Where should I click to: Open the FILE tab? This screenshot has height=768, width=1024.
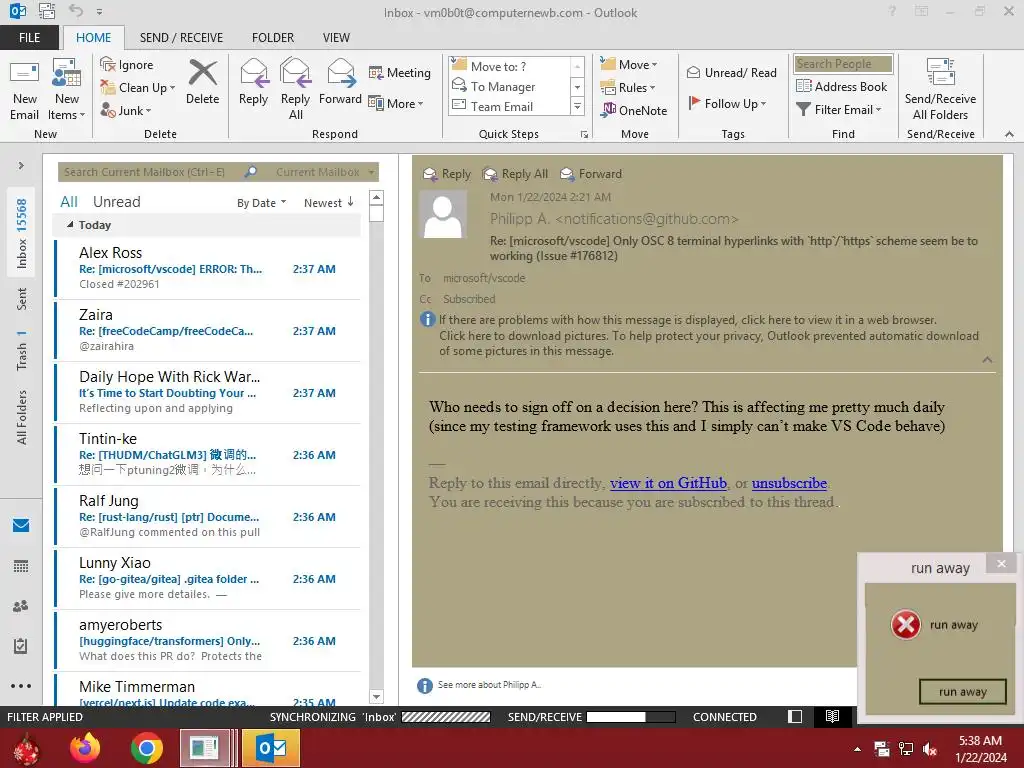29,37
